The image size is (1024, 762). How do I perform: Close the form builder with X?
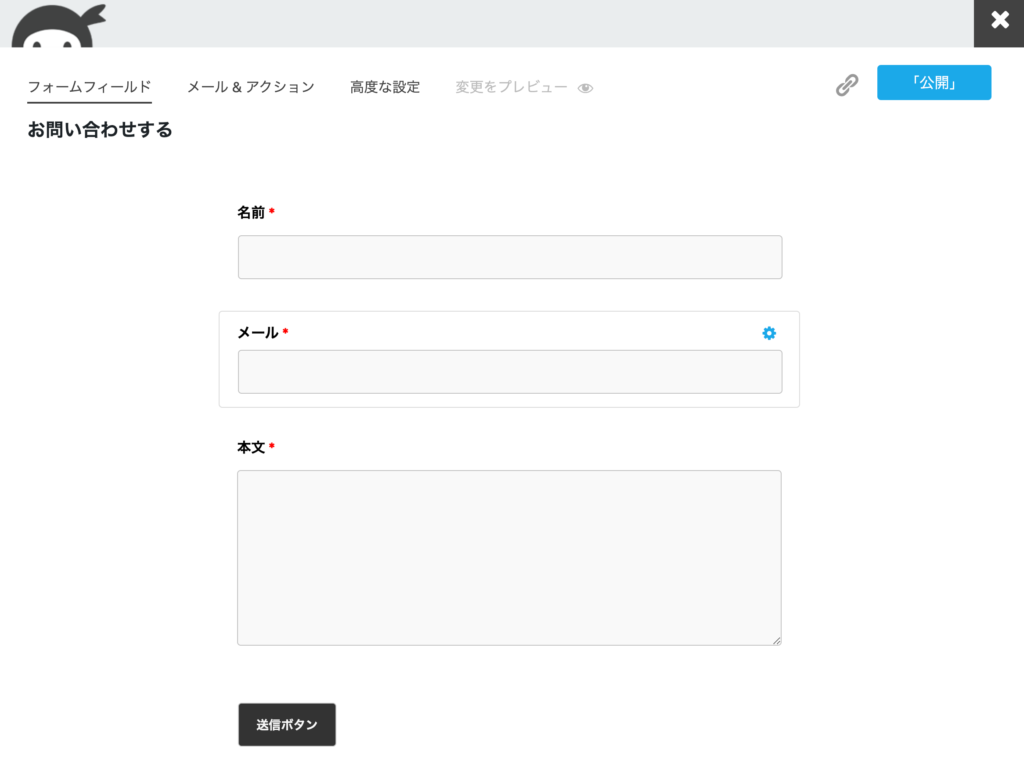click(x=999, y=20)
